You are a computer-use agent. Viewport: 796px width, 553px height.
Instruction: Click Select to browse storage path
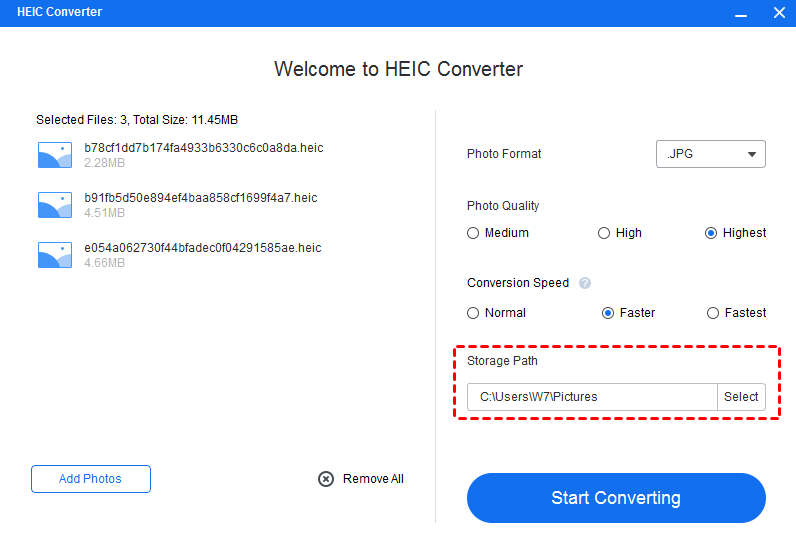tap(741, 397)
